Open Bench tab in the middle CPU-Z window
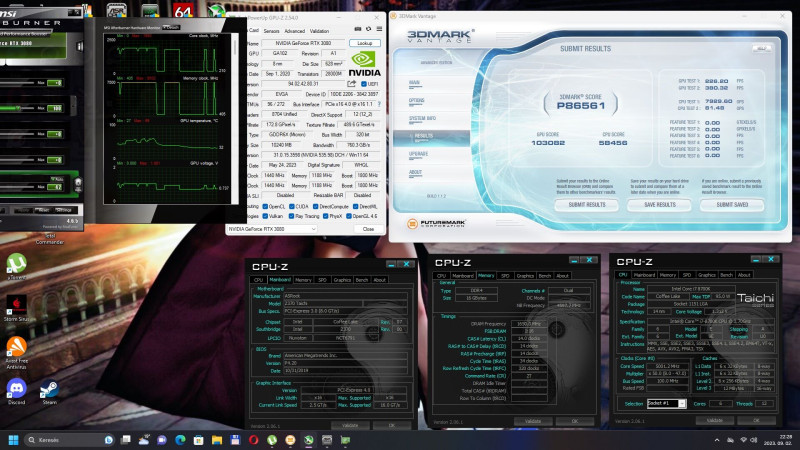 [544, 276]
